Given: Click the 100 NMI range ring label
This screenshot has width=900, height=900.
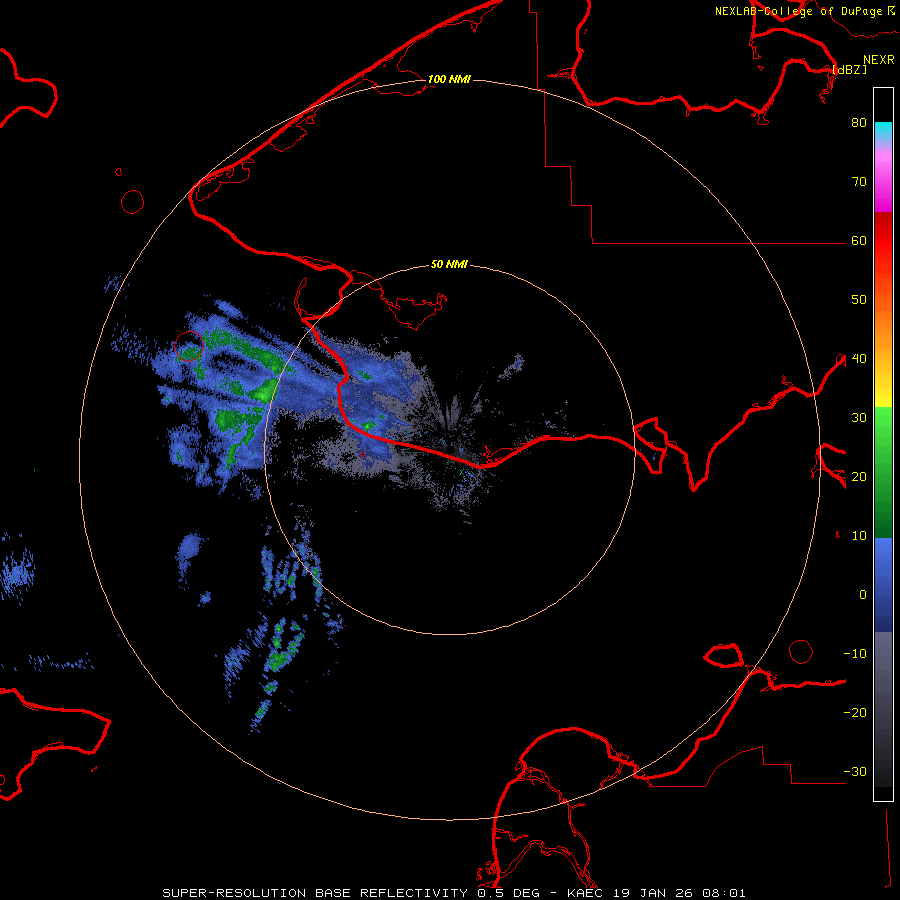Looking at the screenshot, I should click(x=449, y=79).
